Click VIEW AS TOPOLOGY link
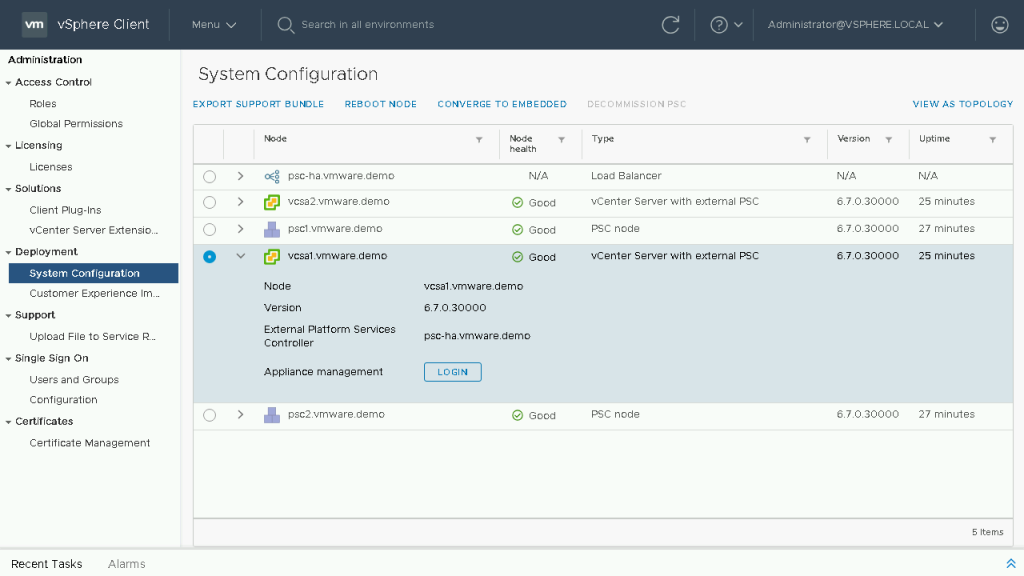The height and width of the screenshot is (576, 1024). pyautogui.click(x=963, y=104)
